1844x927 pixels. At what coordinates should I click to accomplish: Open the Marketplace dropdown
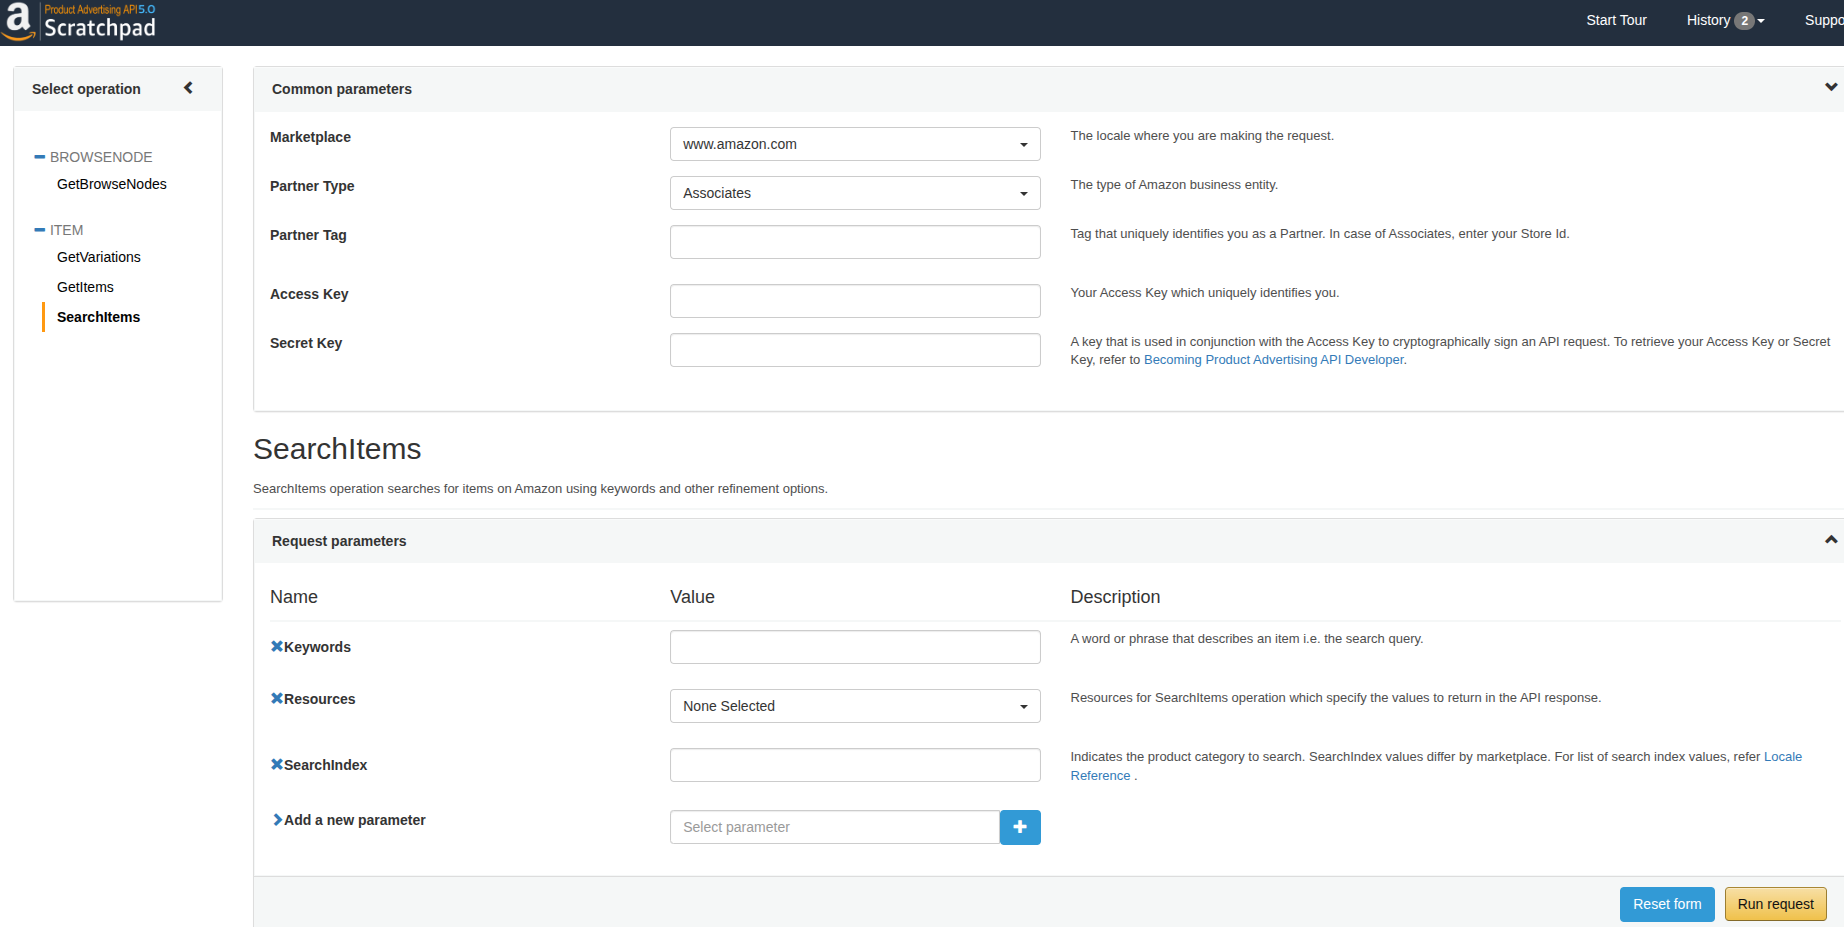pyautogui.click(x=855, y=144)
